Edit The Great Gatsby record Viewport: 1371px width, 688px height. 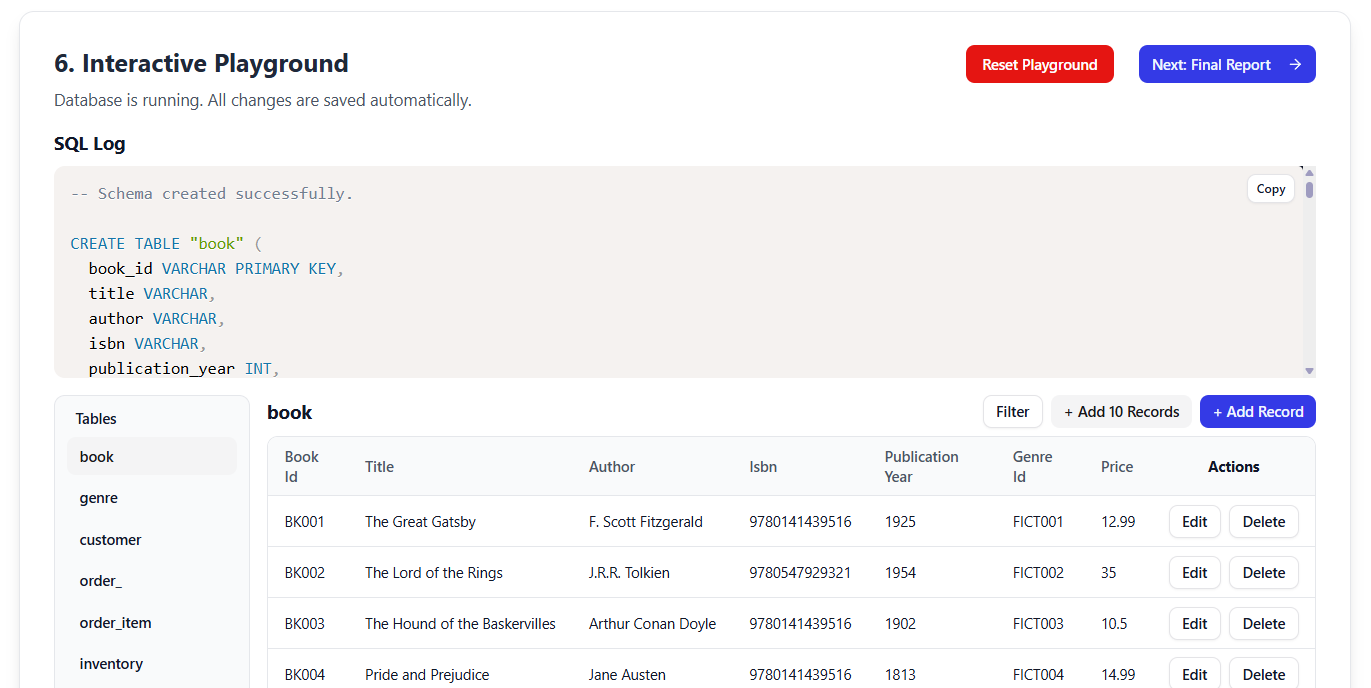point(1194,522)
